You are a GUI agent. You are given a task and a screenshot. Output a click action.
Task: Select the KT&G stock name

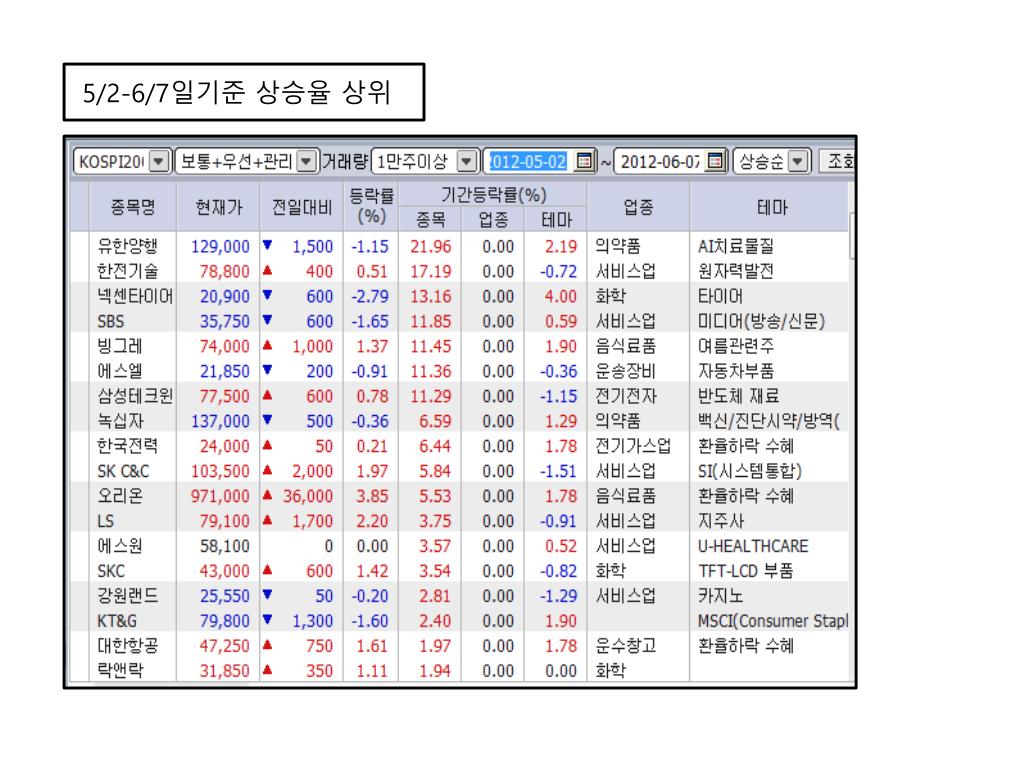[x=117, y=621]
